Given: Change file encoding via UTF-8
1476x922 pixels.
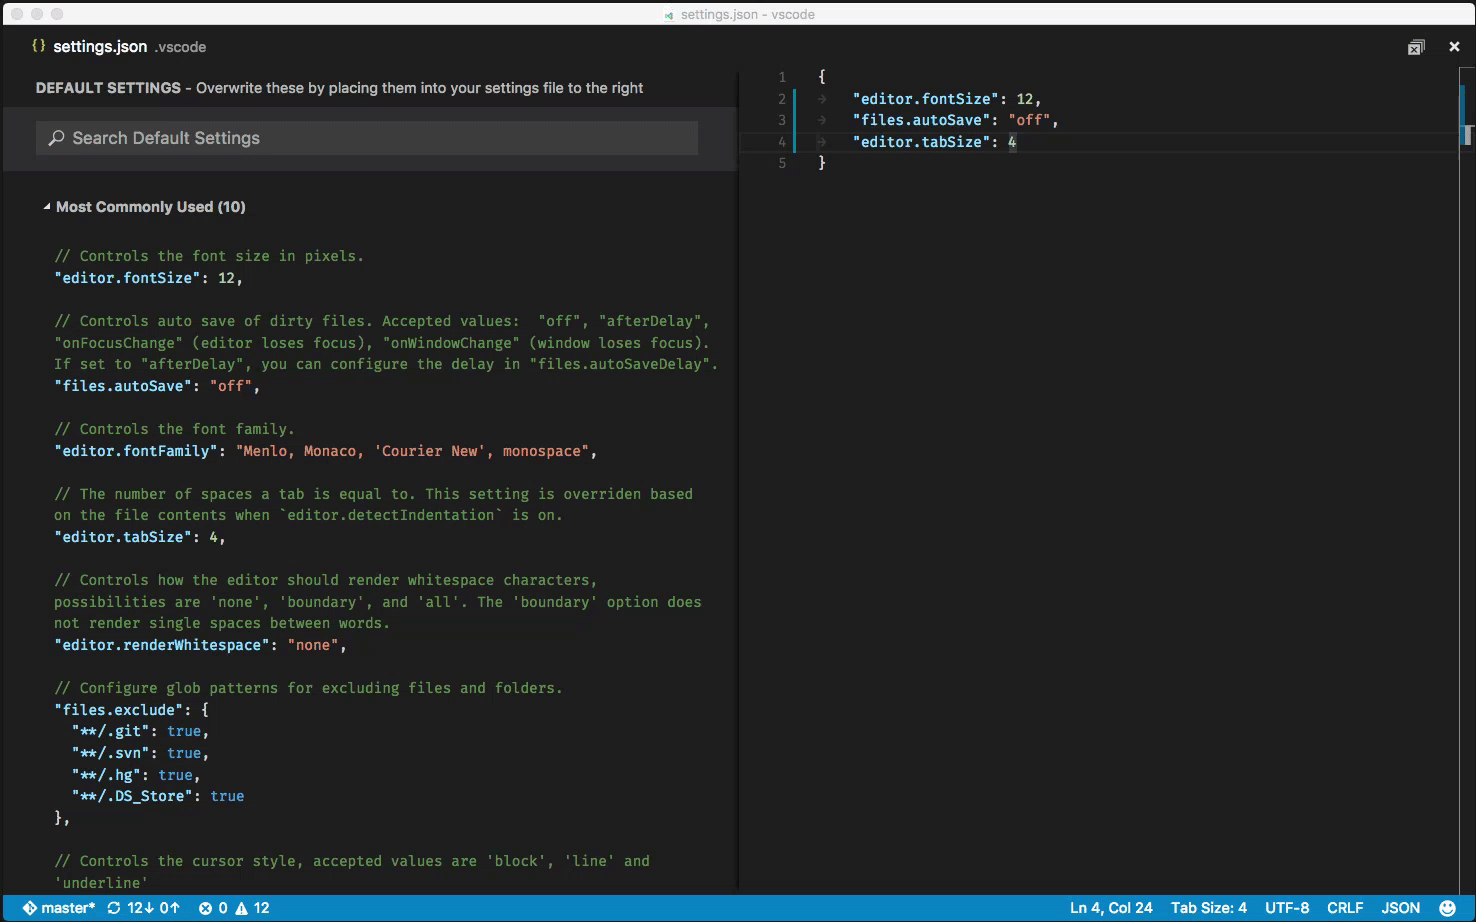Looking at the screenshot, I should pos(1287,908).
